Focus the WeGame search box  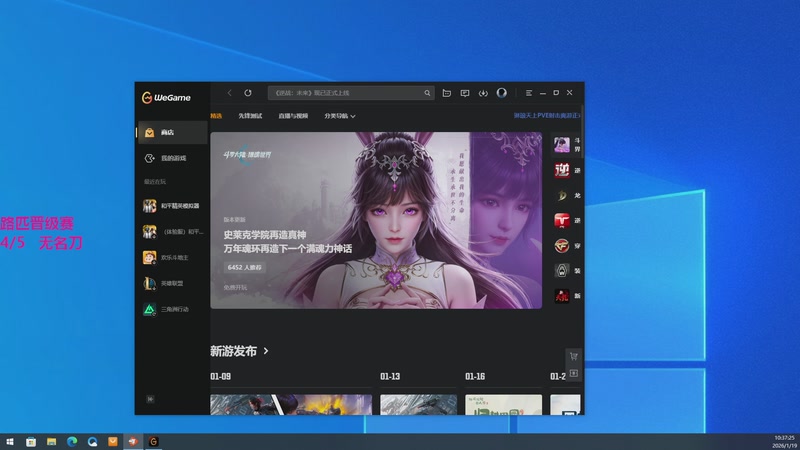click(x=351, y=93)
